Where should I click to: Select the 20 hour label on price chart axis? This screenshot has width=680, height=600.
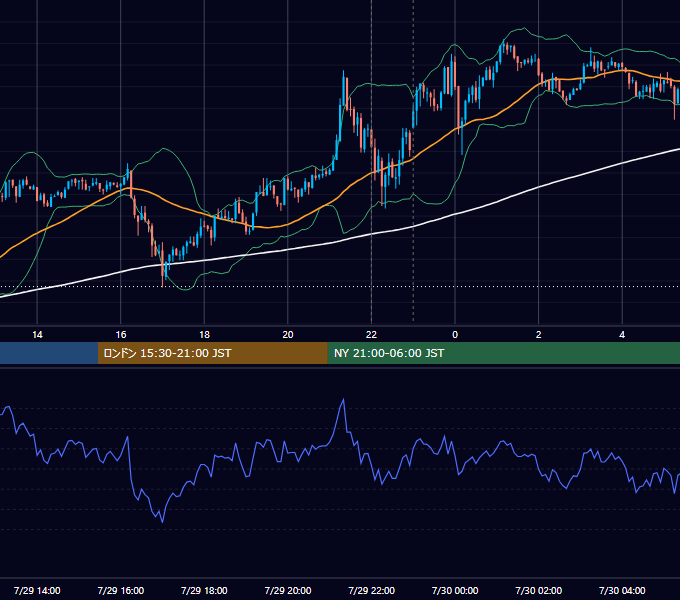point(288,335)
